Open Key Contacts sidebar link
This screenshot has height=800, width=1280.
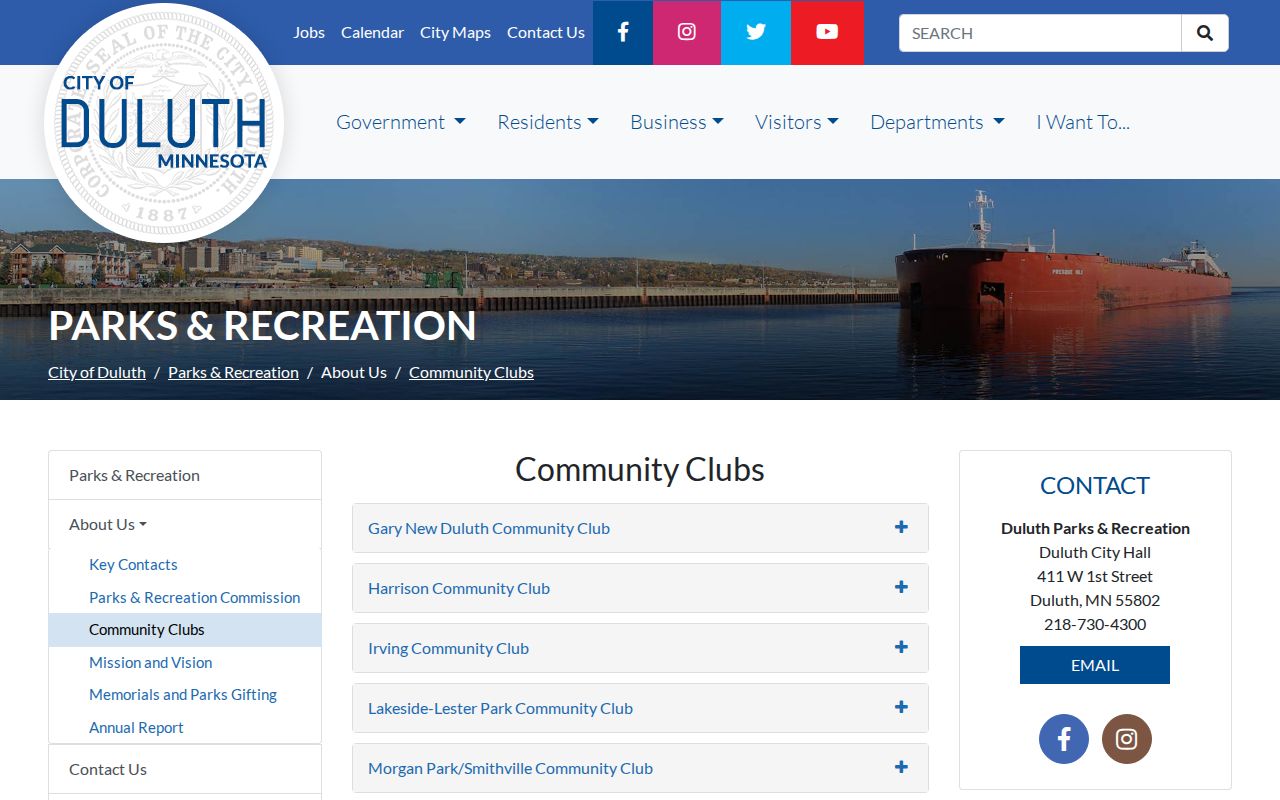coord(133,564)
